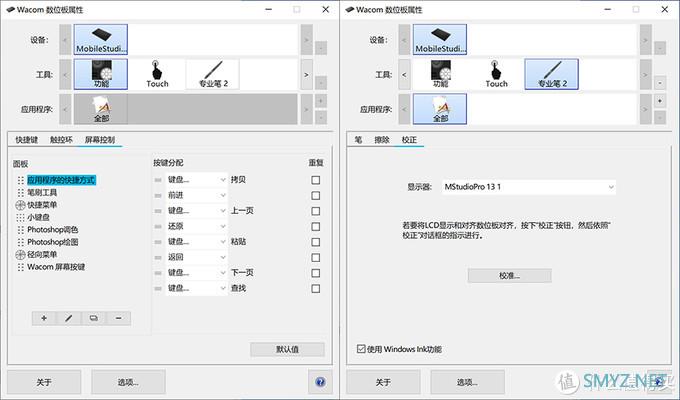
Task: Click 默认值 default button
Action: 287,349
